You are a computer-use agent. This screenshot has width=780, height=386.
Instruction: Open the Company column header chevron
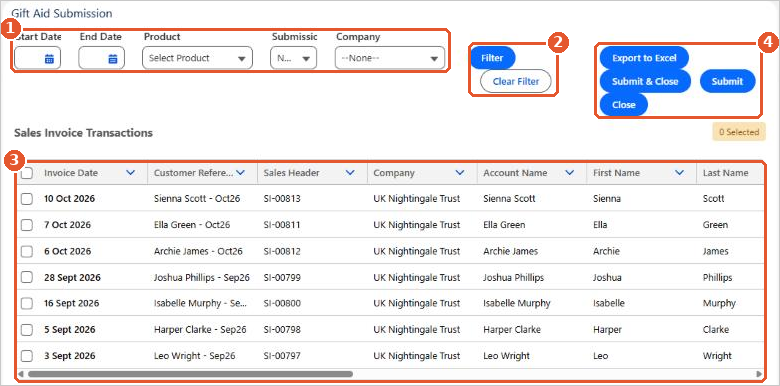[x=460, y=173]
